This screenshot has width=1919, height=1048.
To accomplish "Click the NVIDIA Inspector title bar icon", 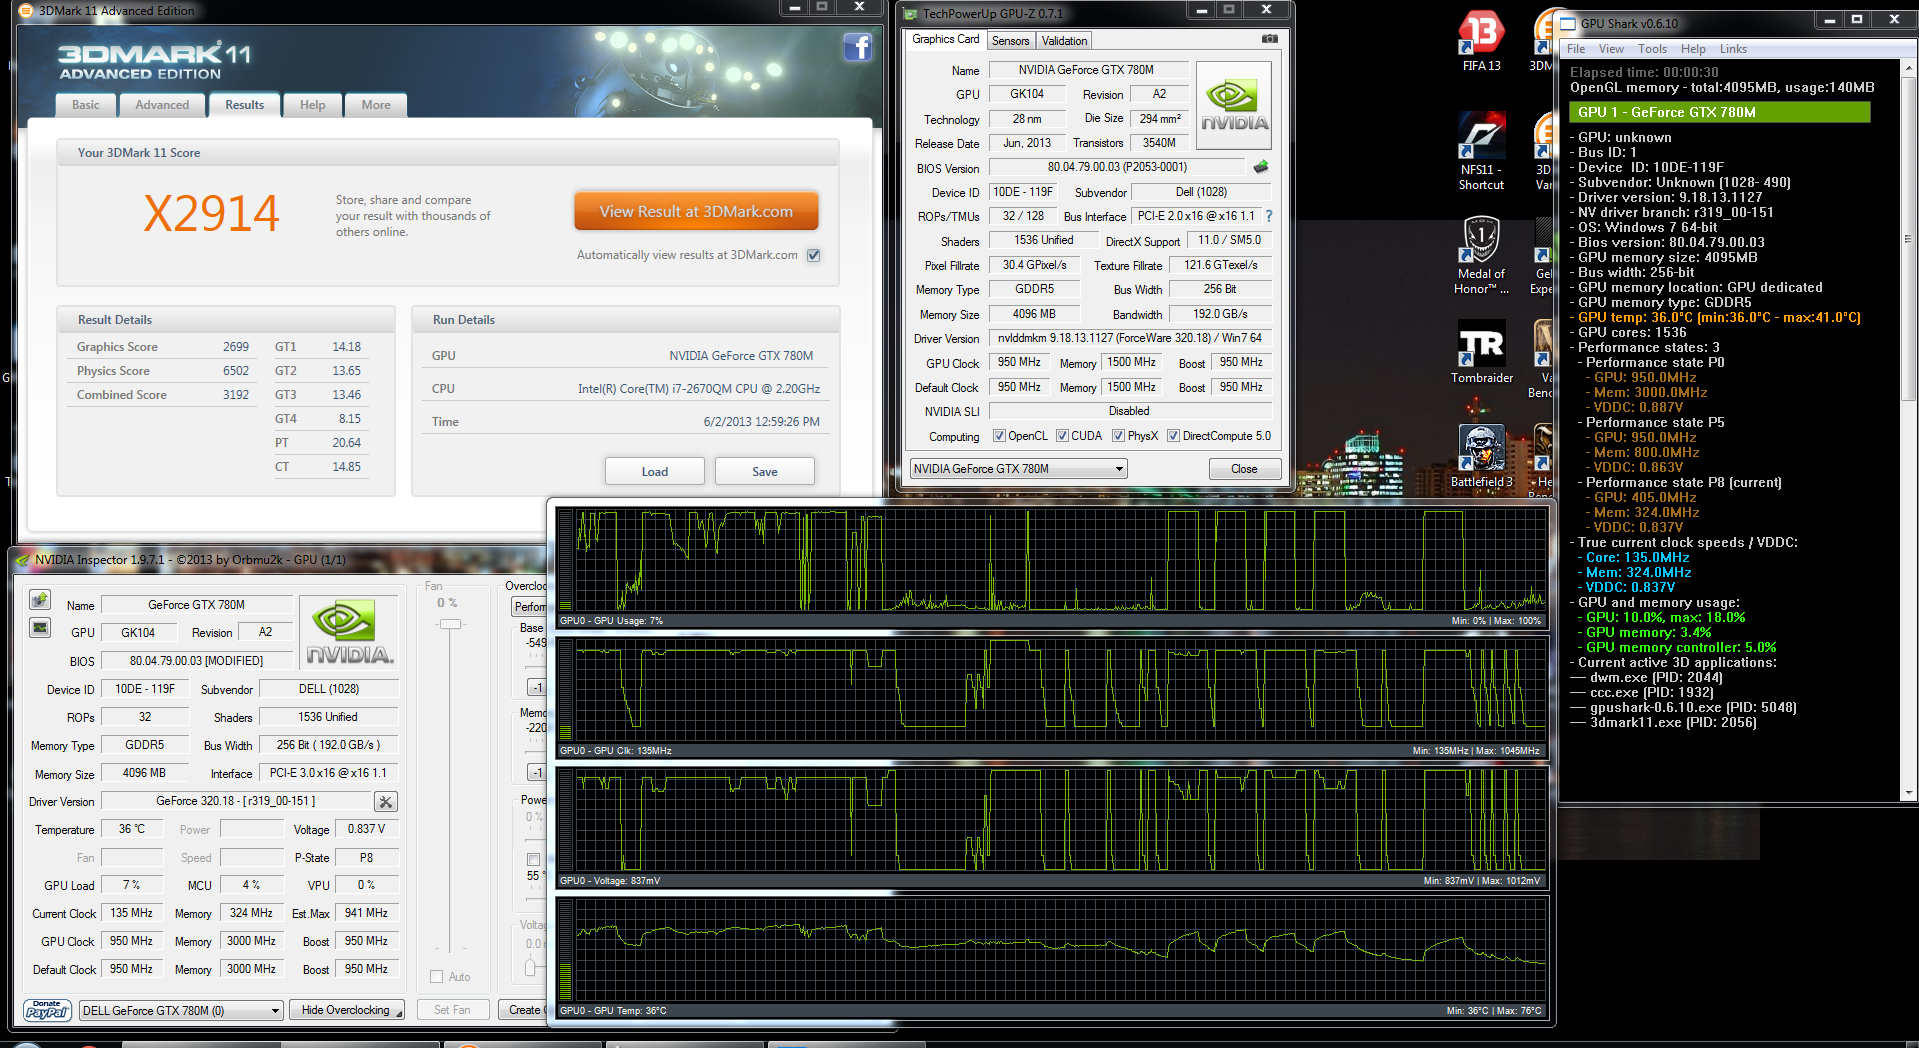I will [23, 560].
